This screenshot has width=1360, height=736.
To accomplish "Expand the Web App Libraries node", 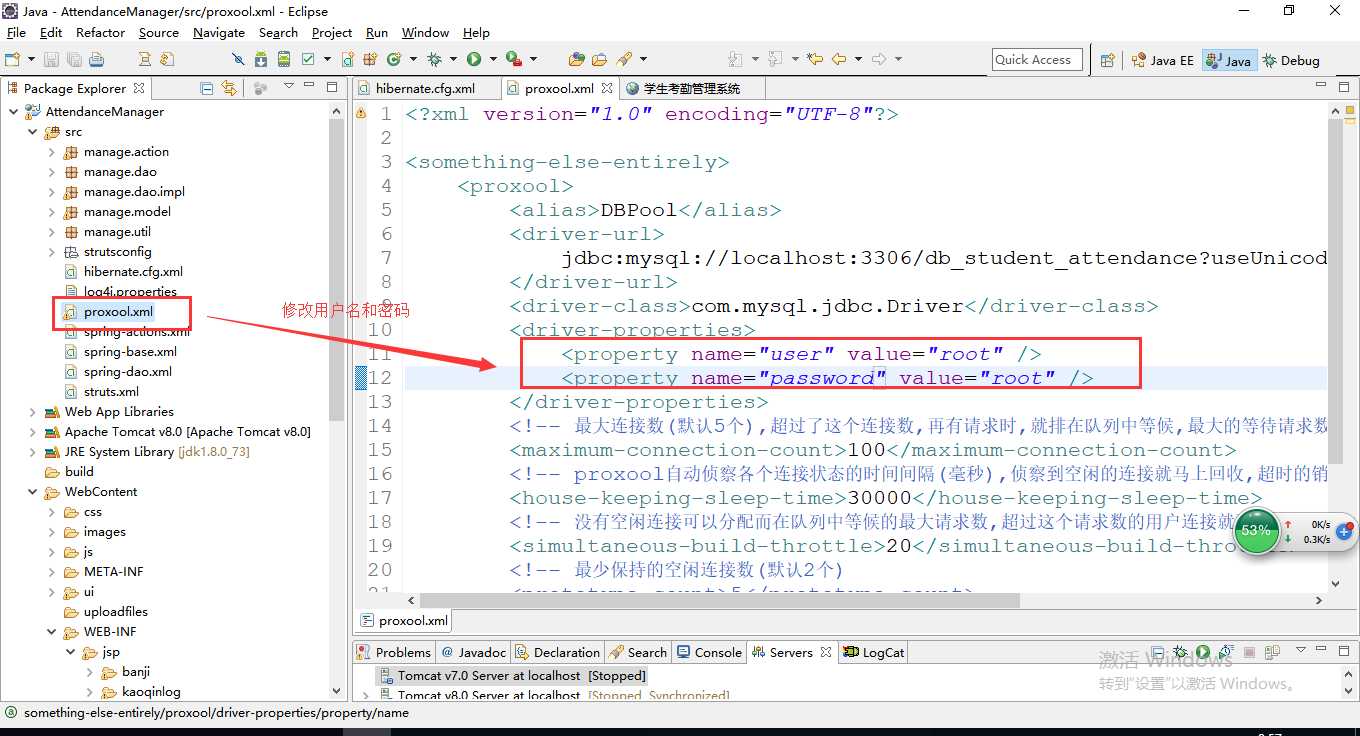I will tap(33, 412).
